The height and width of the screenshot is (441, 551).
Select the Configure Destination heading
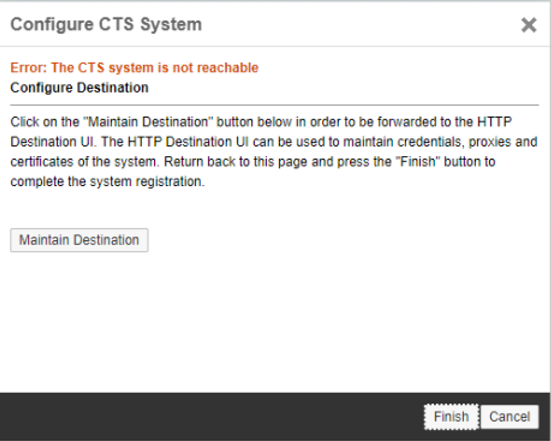click(79, 87)
